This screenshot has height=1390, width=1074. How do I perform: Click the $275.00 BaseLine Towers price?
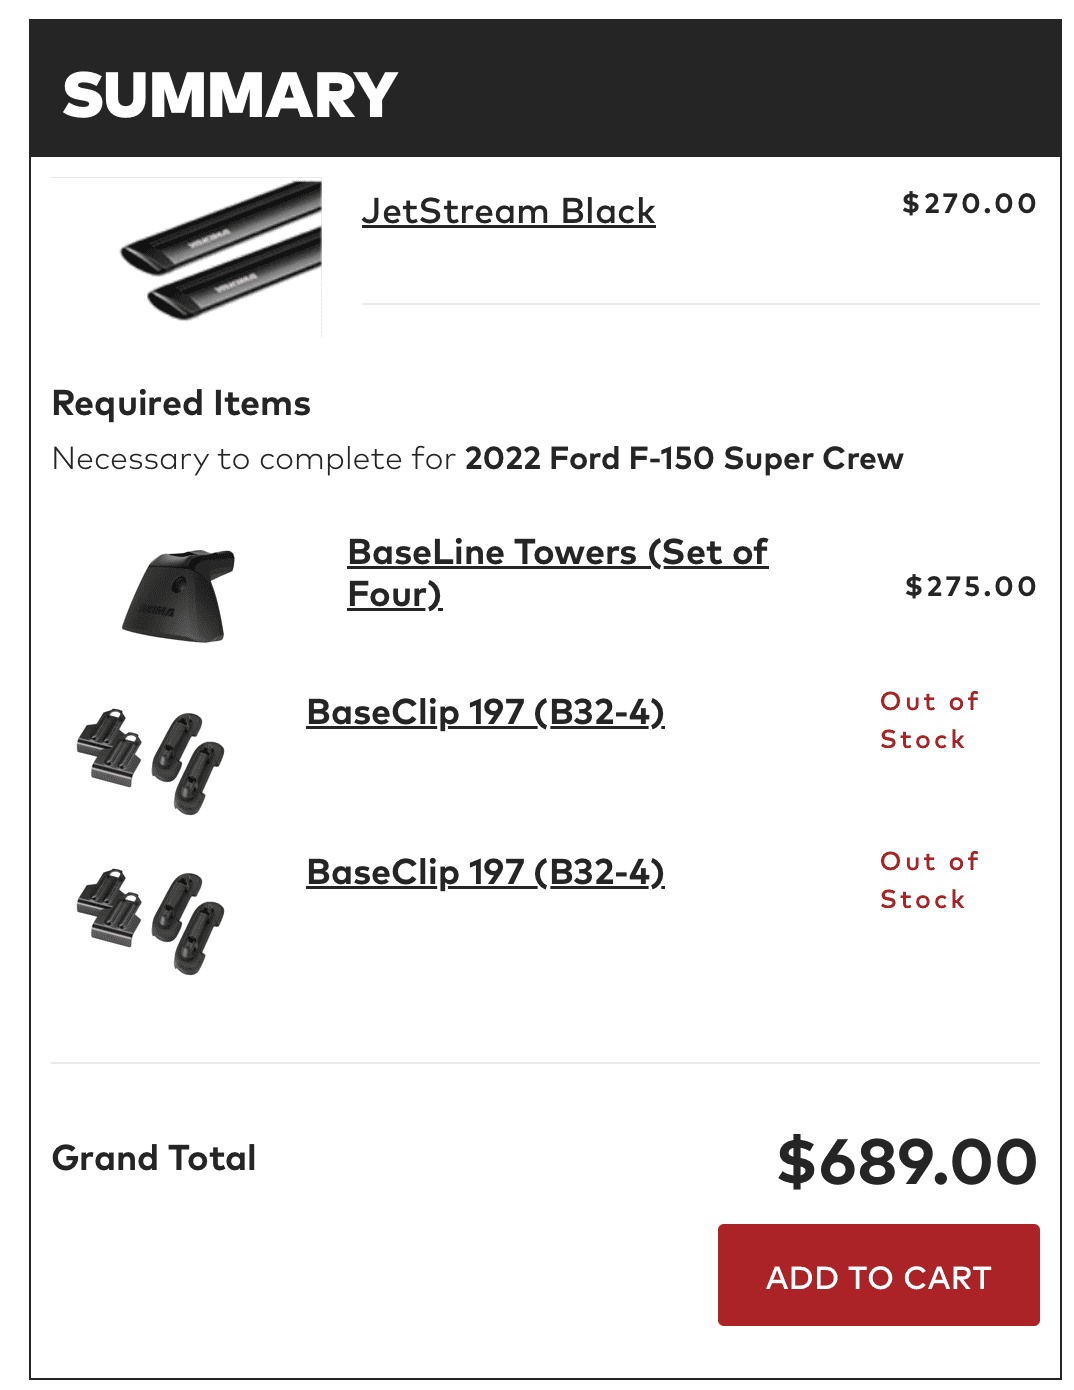coord(970,586)
